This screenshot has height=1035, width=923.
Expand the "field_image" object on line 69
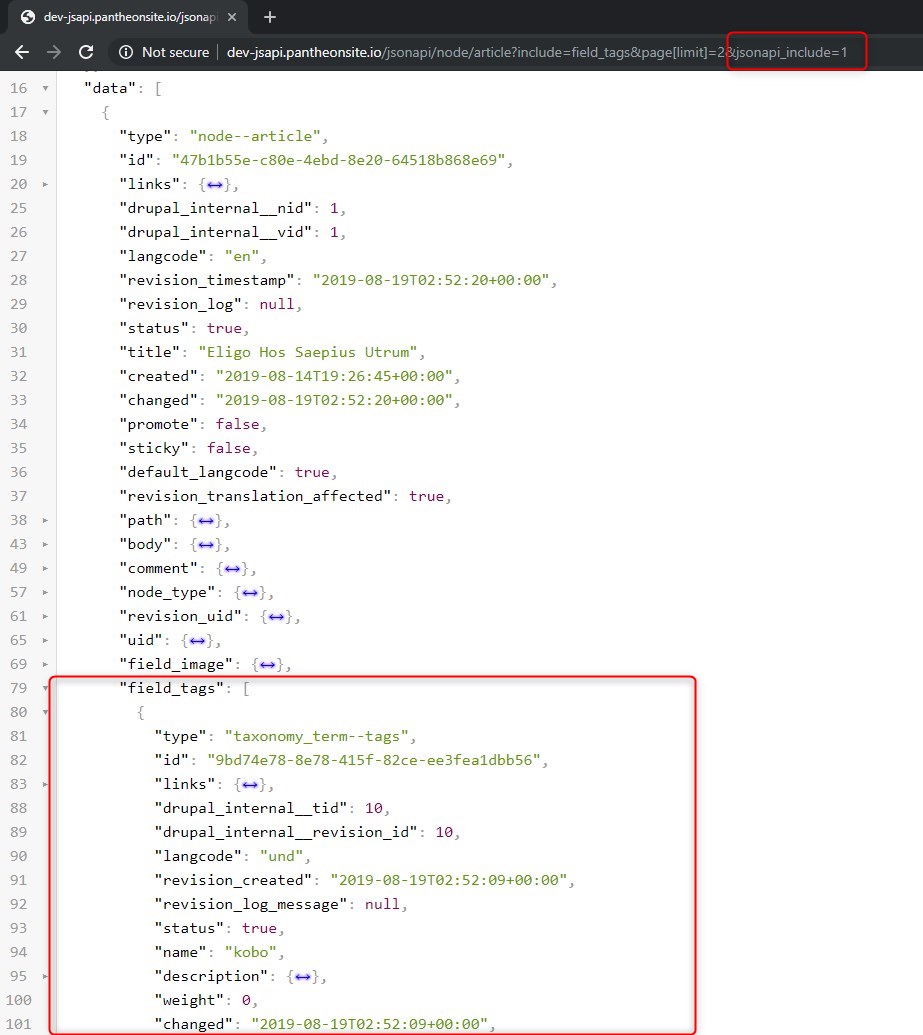click(45, 664)
